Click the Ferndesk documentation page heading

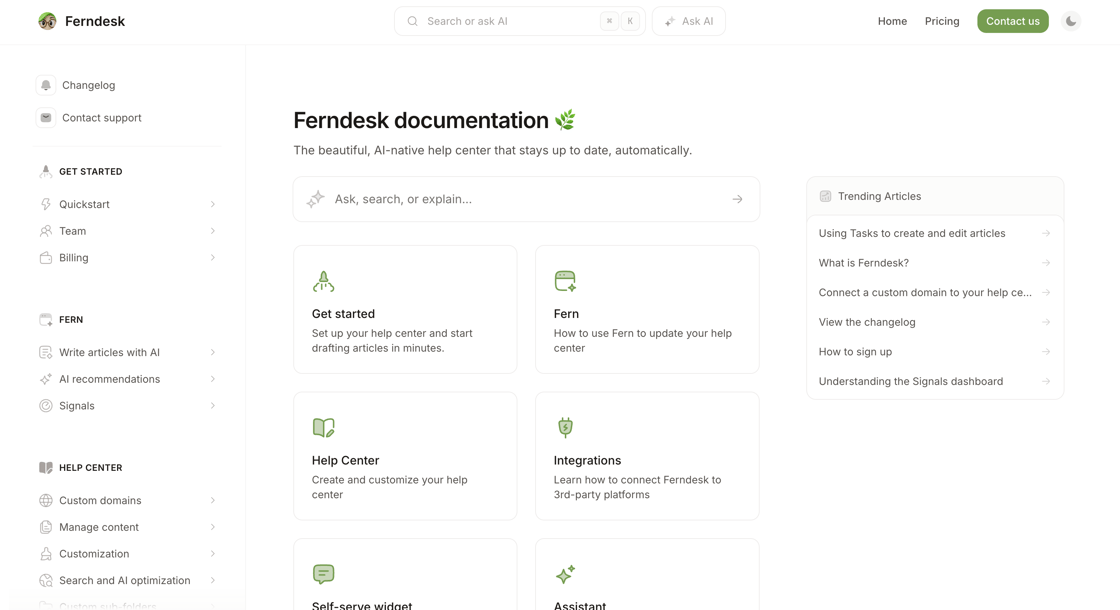click(x=421, y=120)
